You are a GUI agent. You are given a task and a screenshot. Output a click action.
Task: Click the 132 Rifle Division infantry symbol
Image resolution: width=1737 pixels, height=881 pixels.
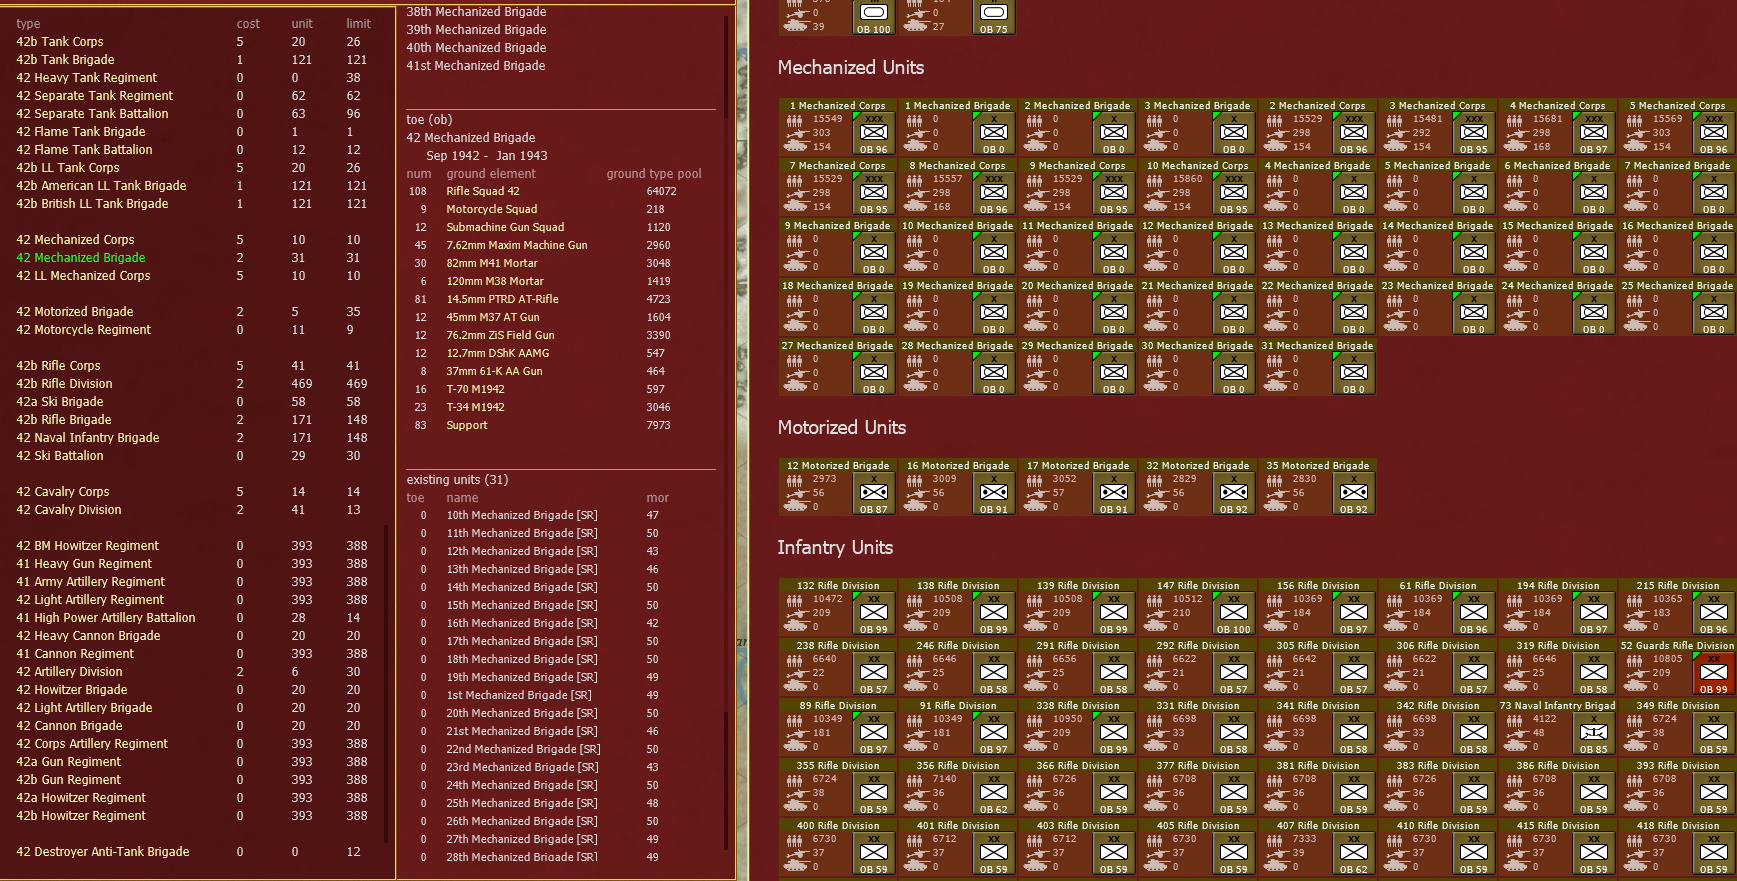click(x=874, y=613)
